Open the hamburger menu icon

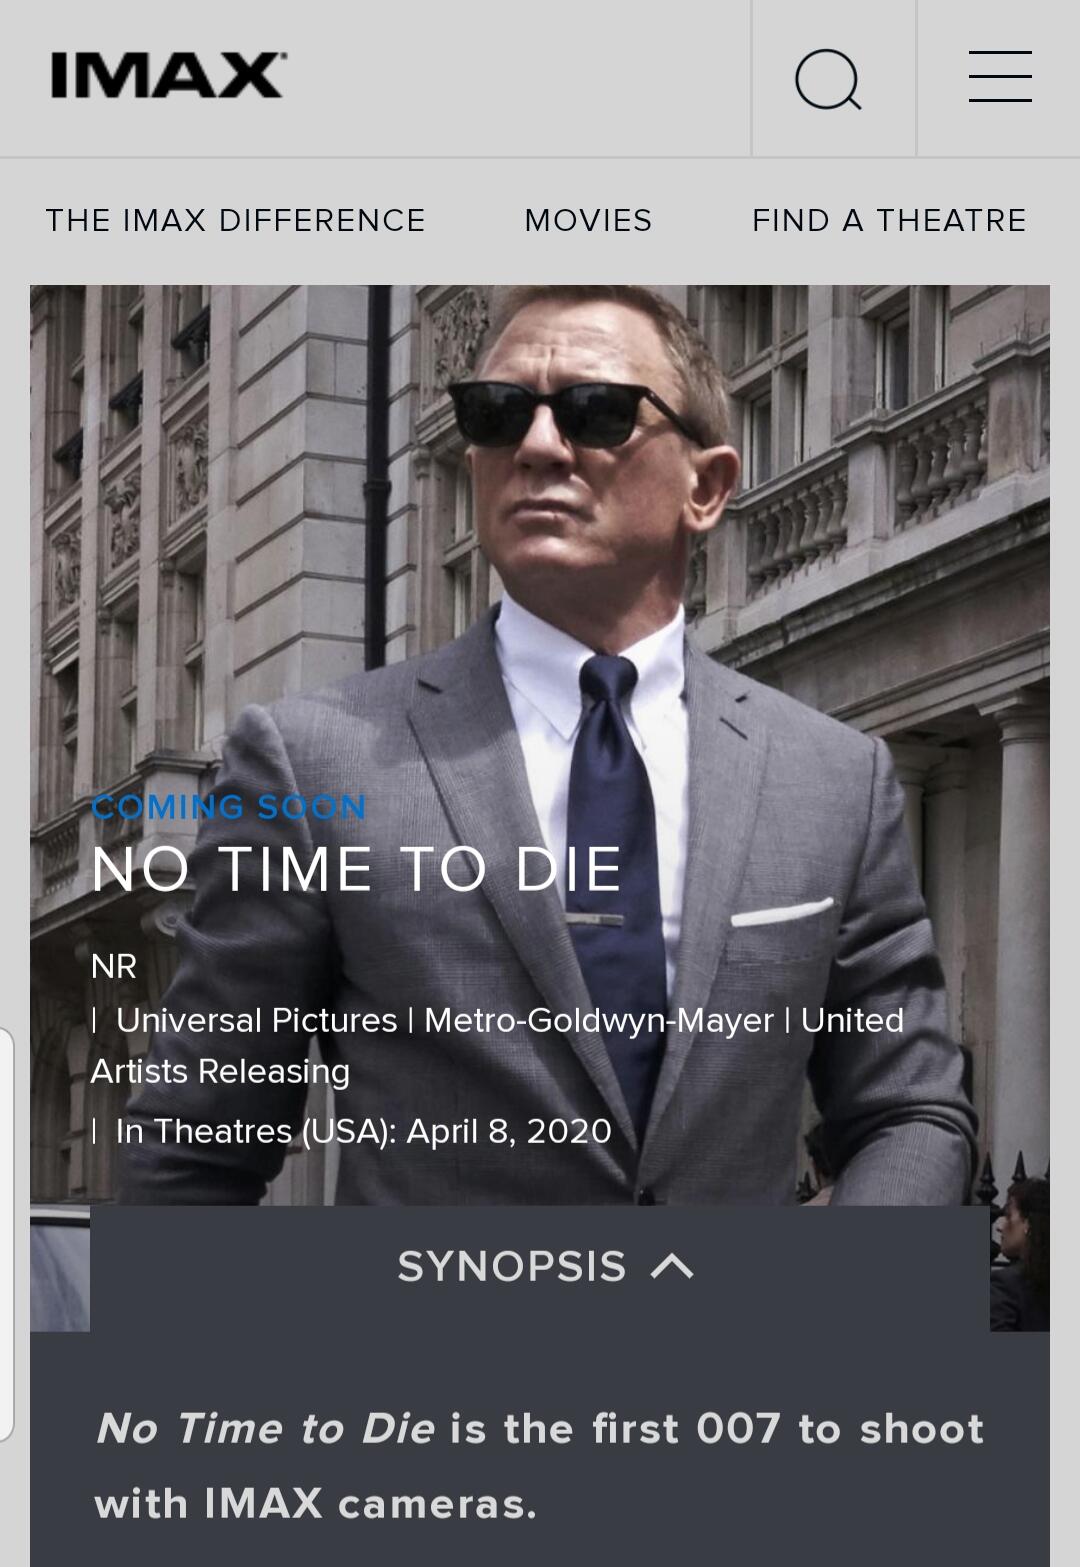click(x=1000, y=77)
